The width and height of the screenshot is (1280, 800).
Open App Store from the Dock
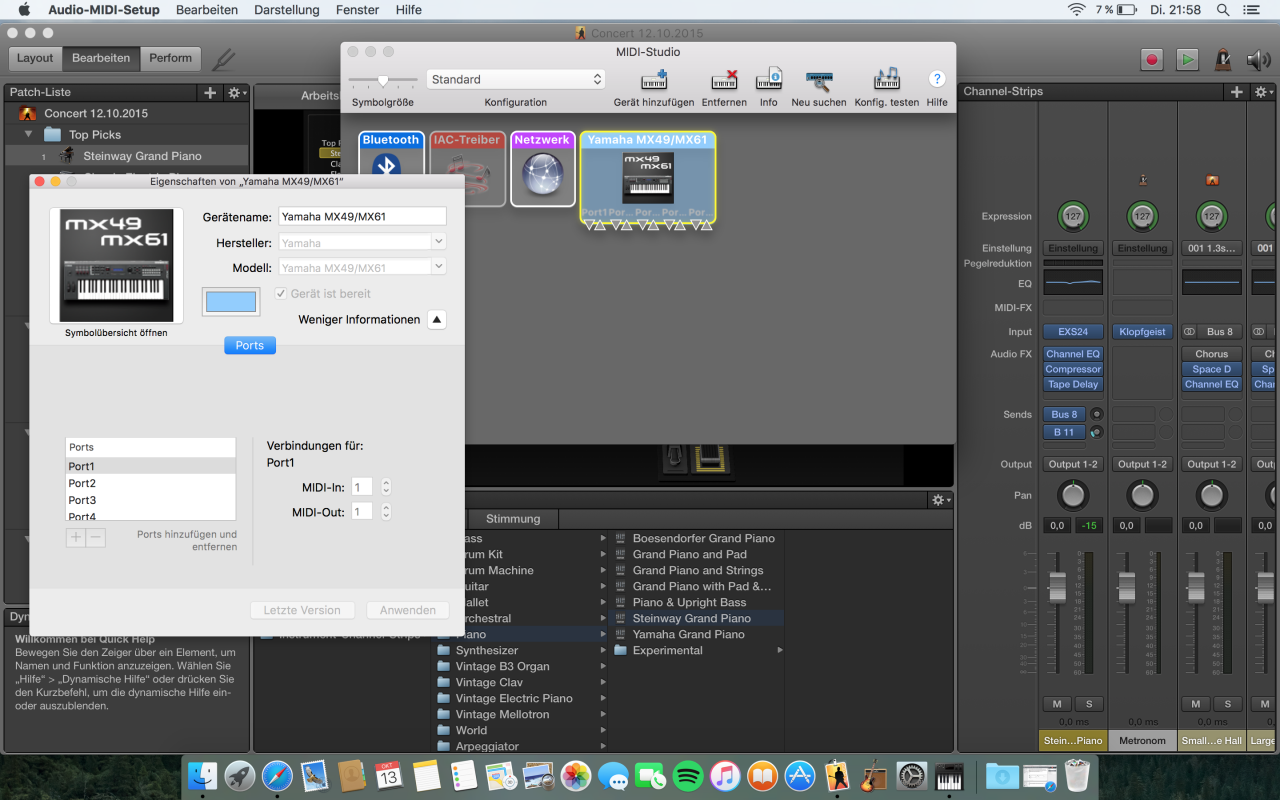tap(799, 775)
